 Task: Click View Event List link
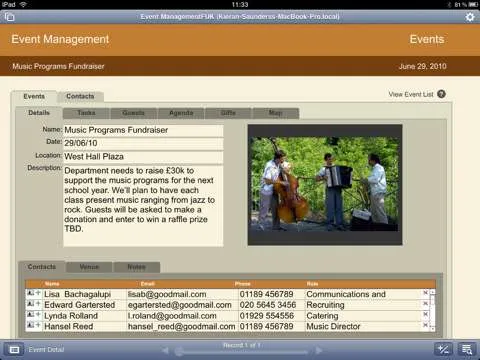pyautogui.click(x=411, y=94)
